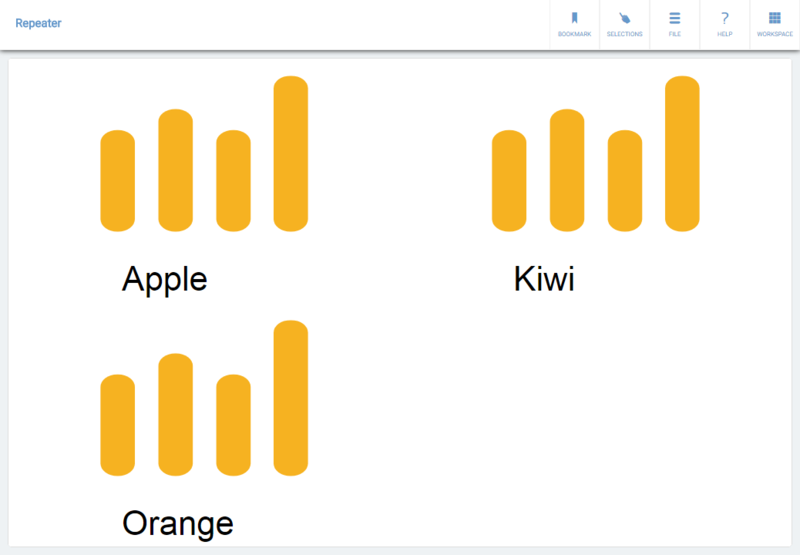Click the first bar in Orange chart
The height and width of the screenshot is (555, 800).
click(x=118, y=425)
